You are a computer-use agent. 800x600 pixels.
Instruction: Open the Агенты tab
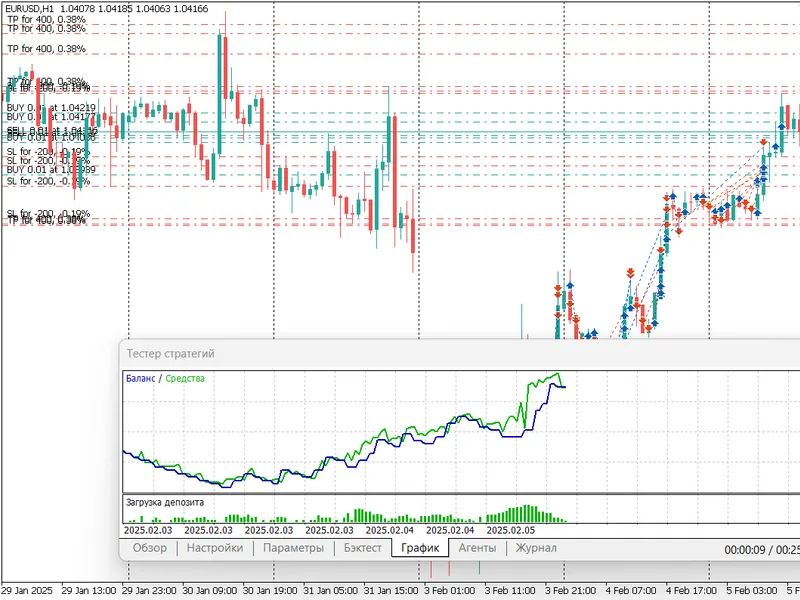pos(477,548)
